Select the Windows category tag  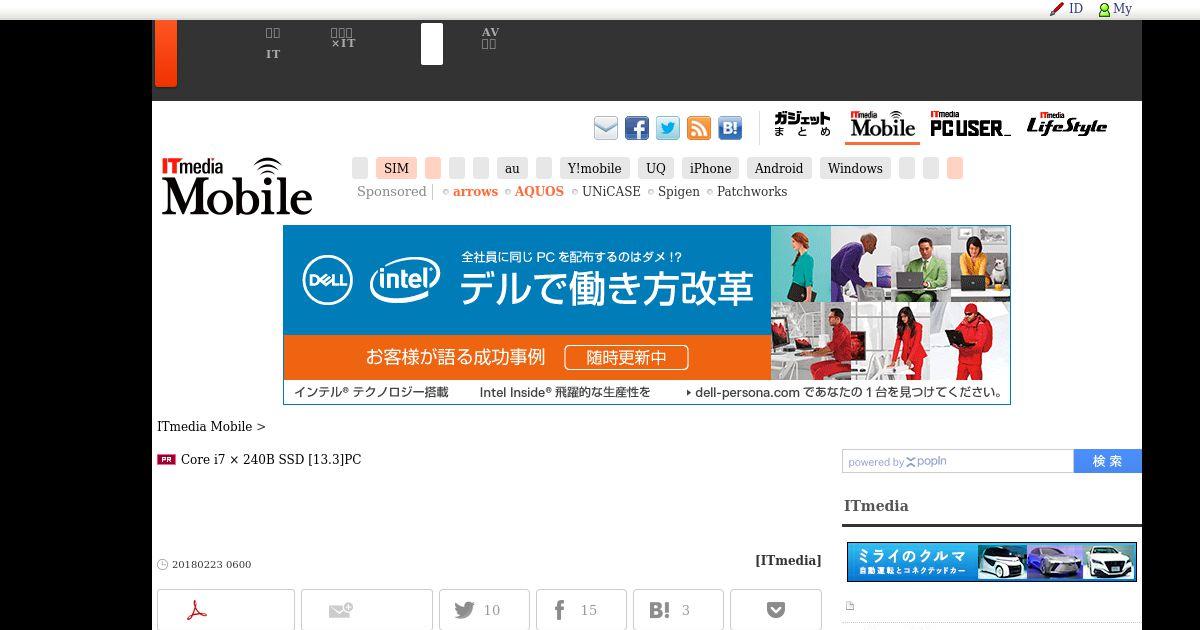[x=855, y=168]
